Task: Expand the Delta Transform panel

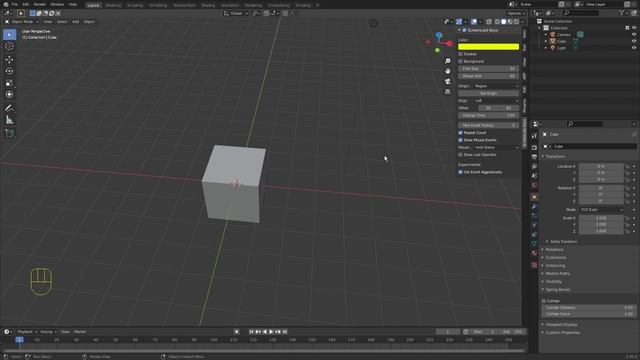Action: [563, 242]
